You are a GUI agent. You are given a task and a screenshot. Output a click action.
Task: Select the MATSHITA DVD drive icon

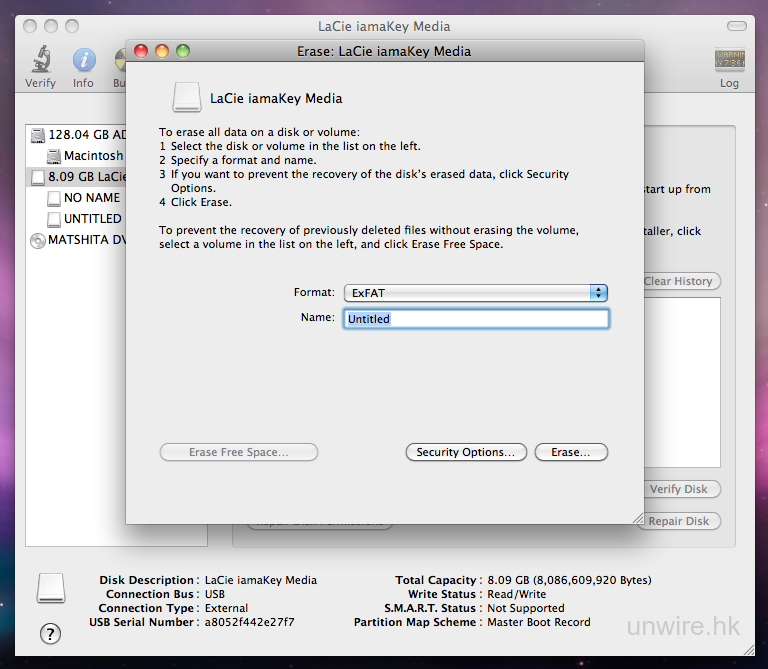[38, 240]
